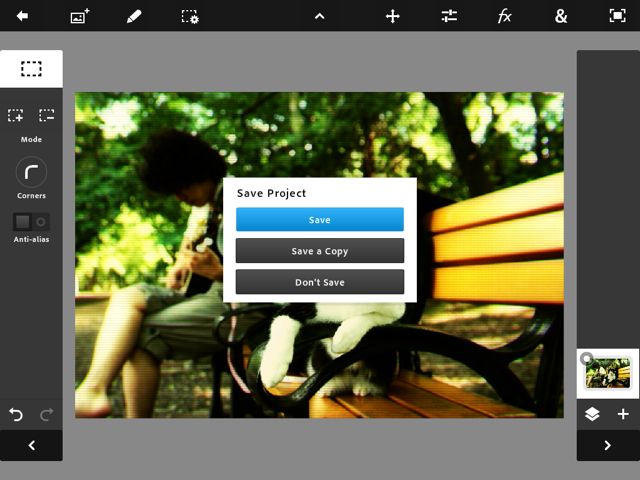Viewport: 640px width, 480px height.
Task: Open the ampersand options menu
Action: (561, 16)
